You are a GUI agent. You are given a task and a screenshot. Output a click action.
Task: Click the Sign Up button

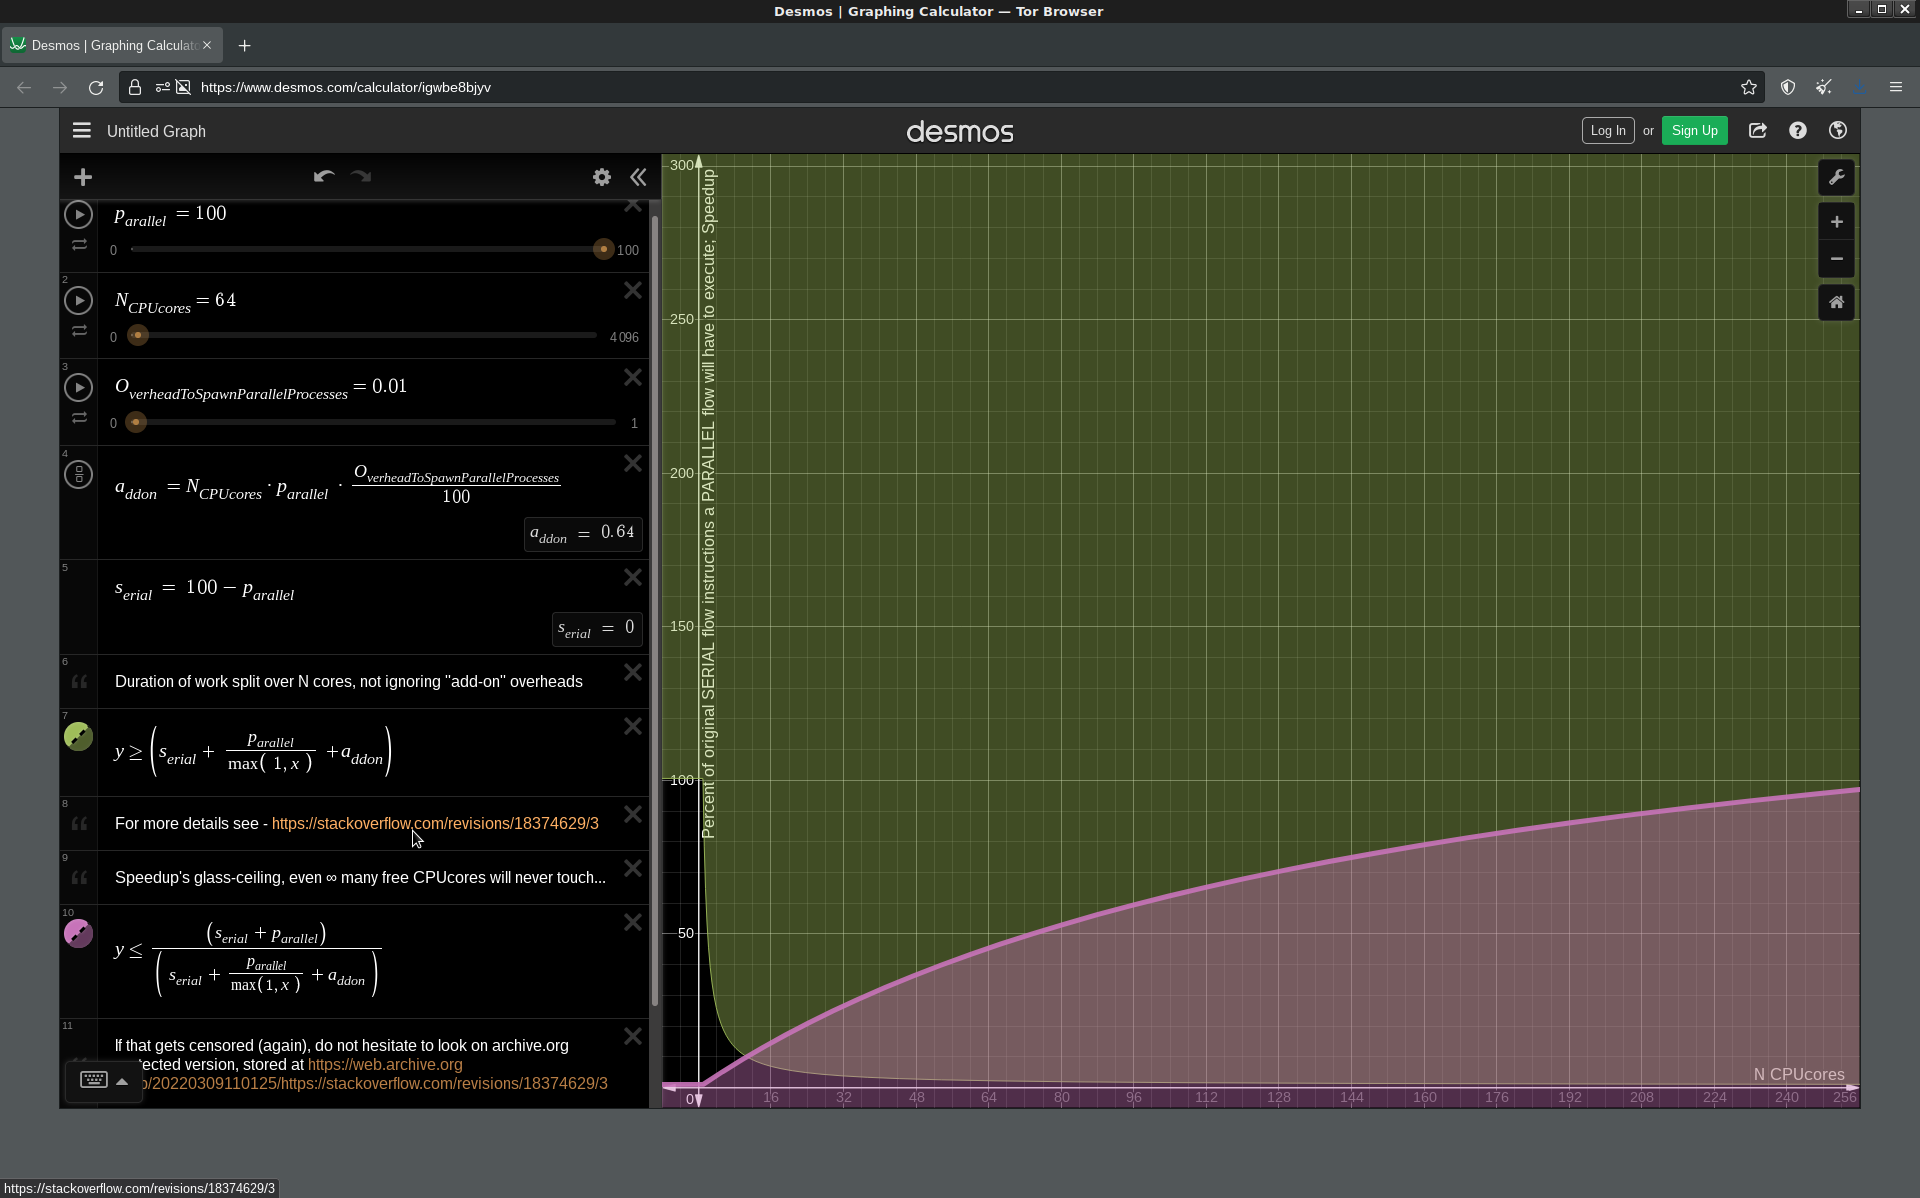tap(1695, 131)
